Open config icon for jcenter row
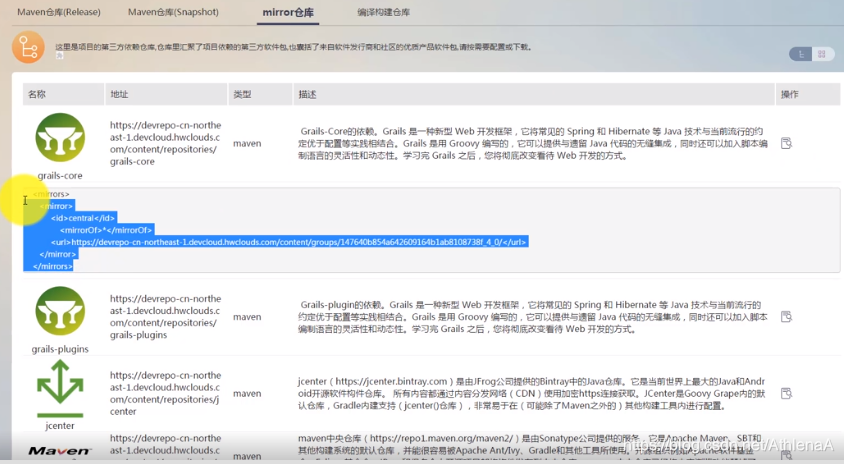The height and width of the screenshot is (464, 844). click(786, 393)
